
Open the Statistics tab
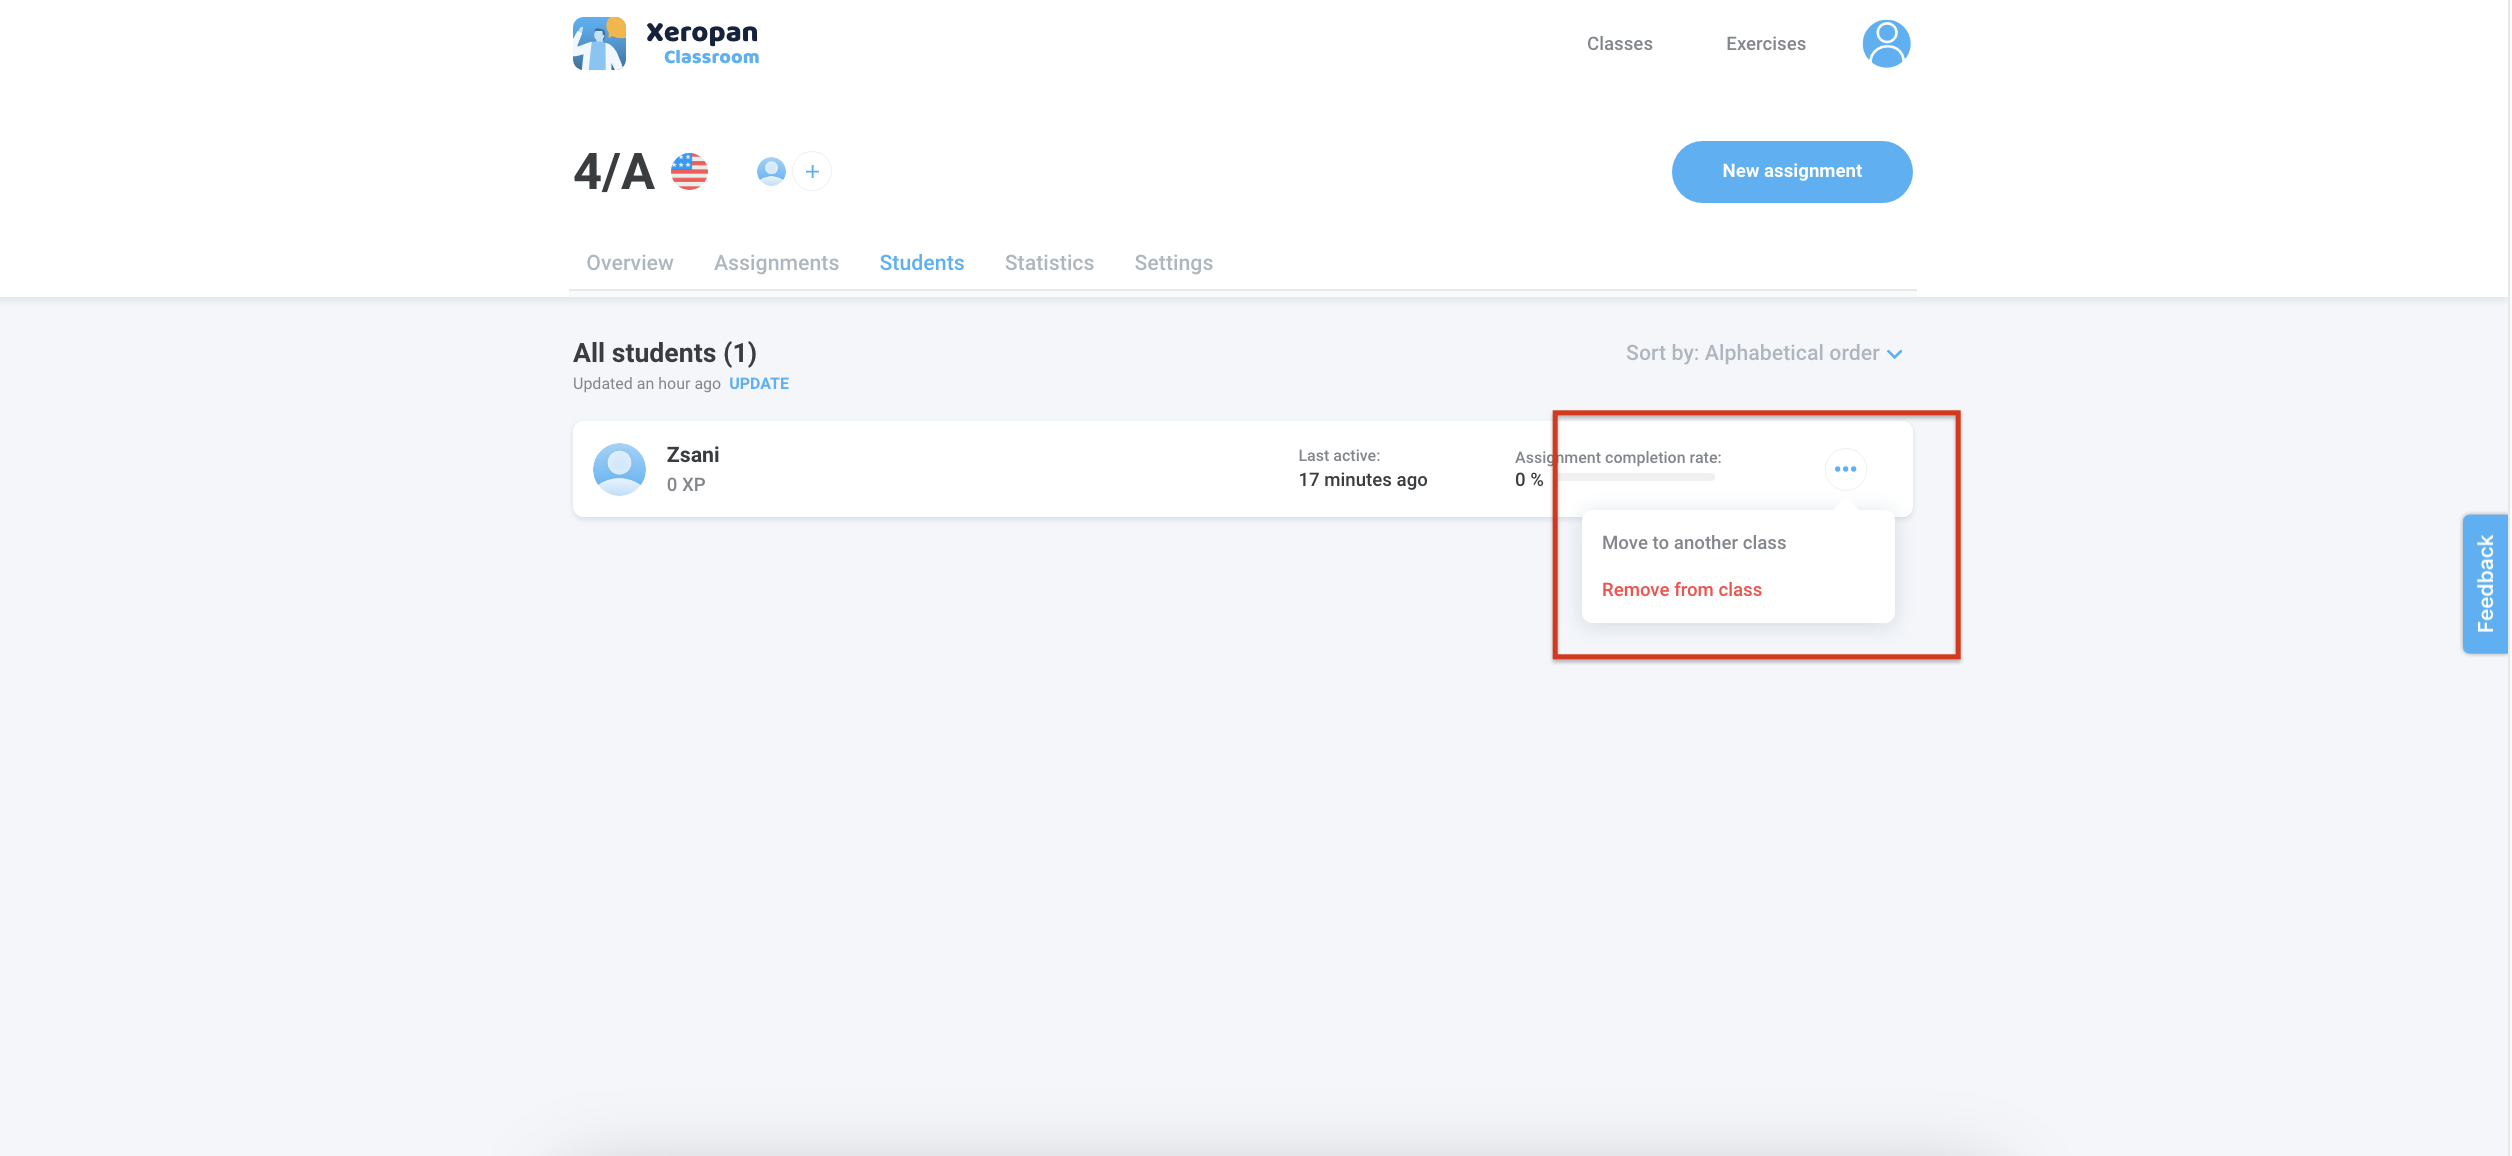1049,263
